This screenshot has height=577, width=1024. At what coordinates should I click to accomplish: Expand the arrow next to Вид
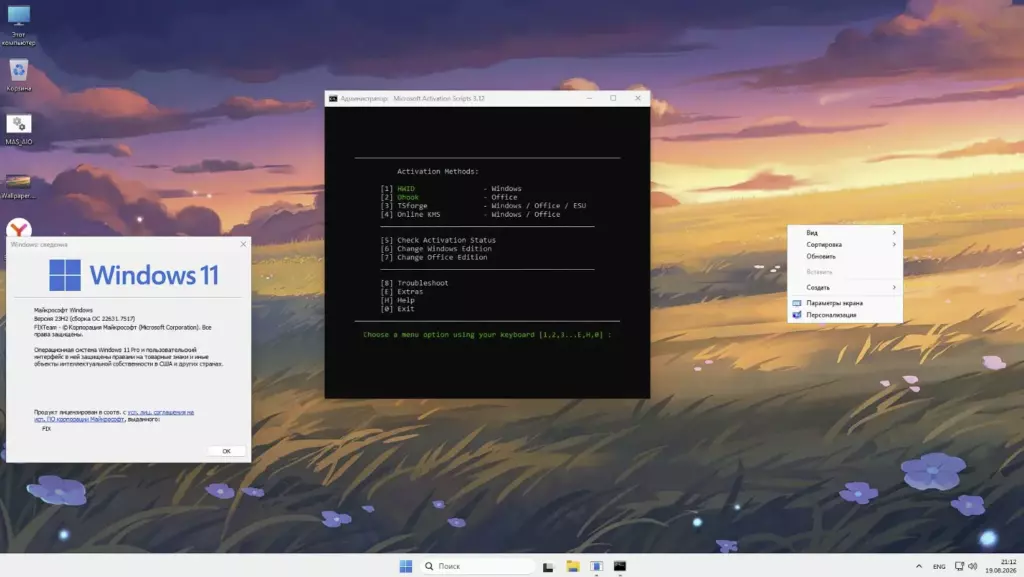(894, 232)
